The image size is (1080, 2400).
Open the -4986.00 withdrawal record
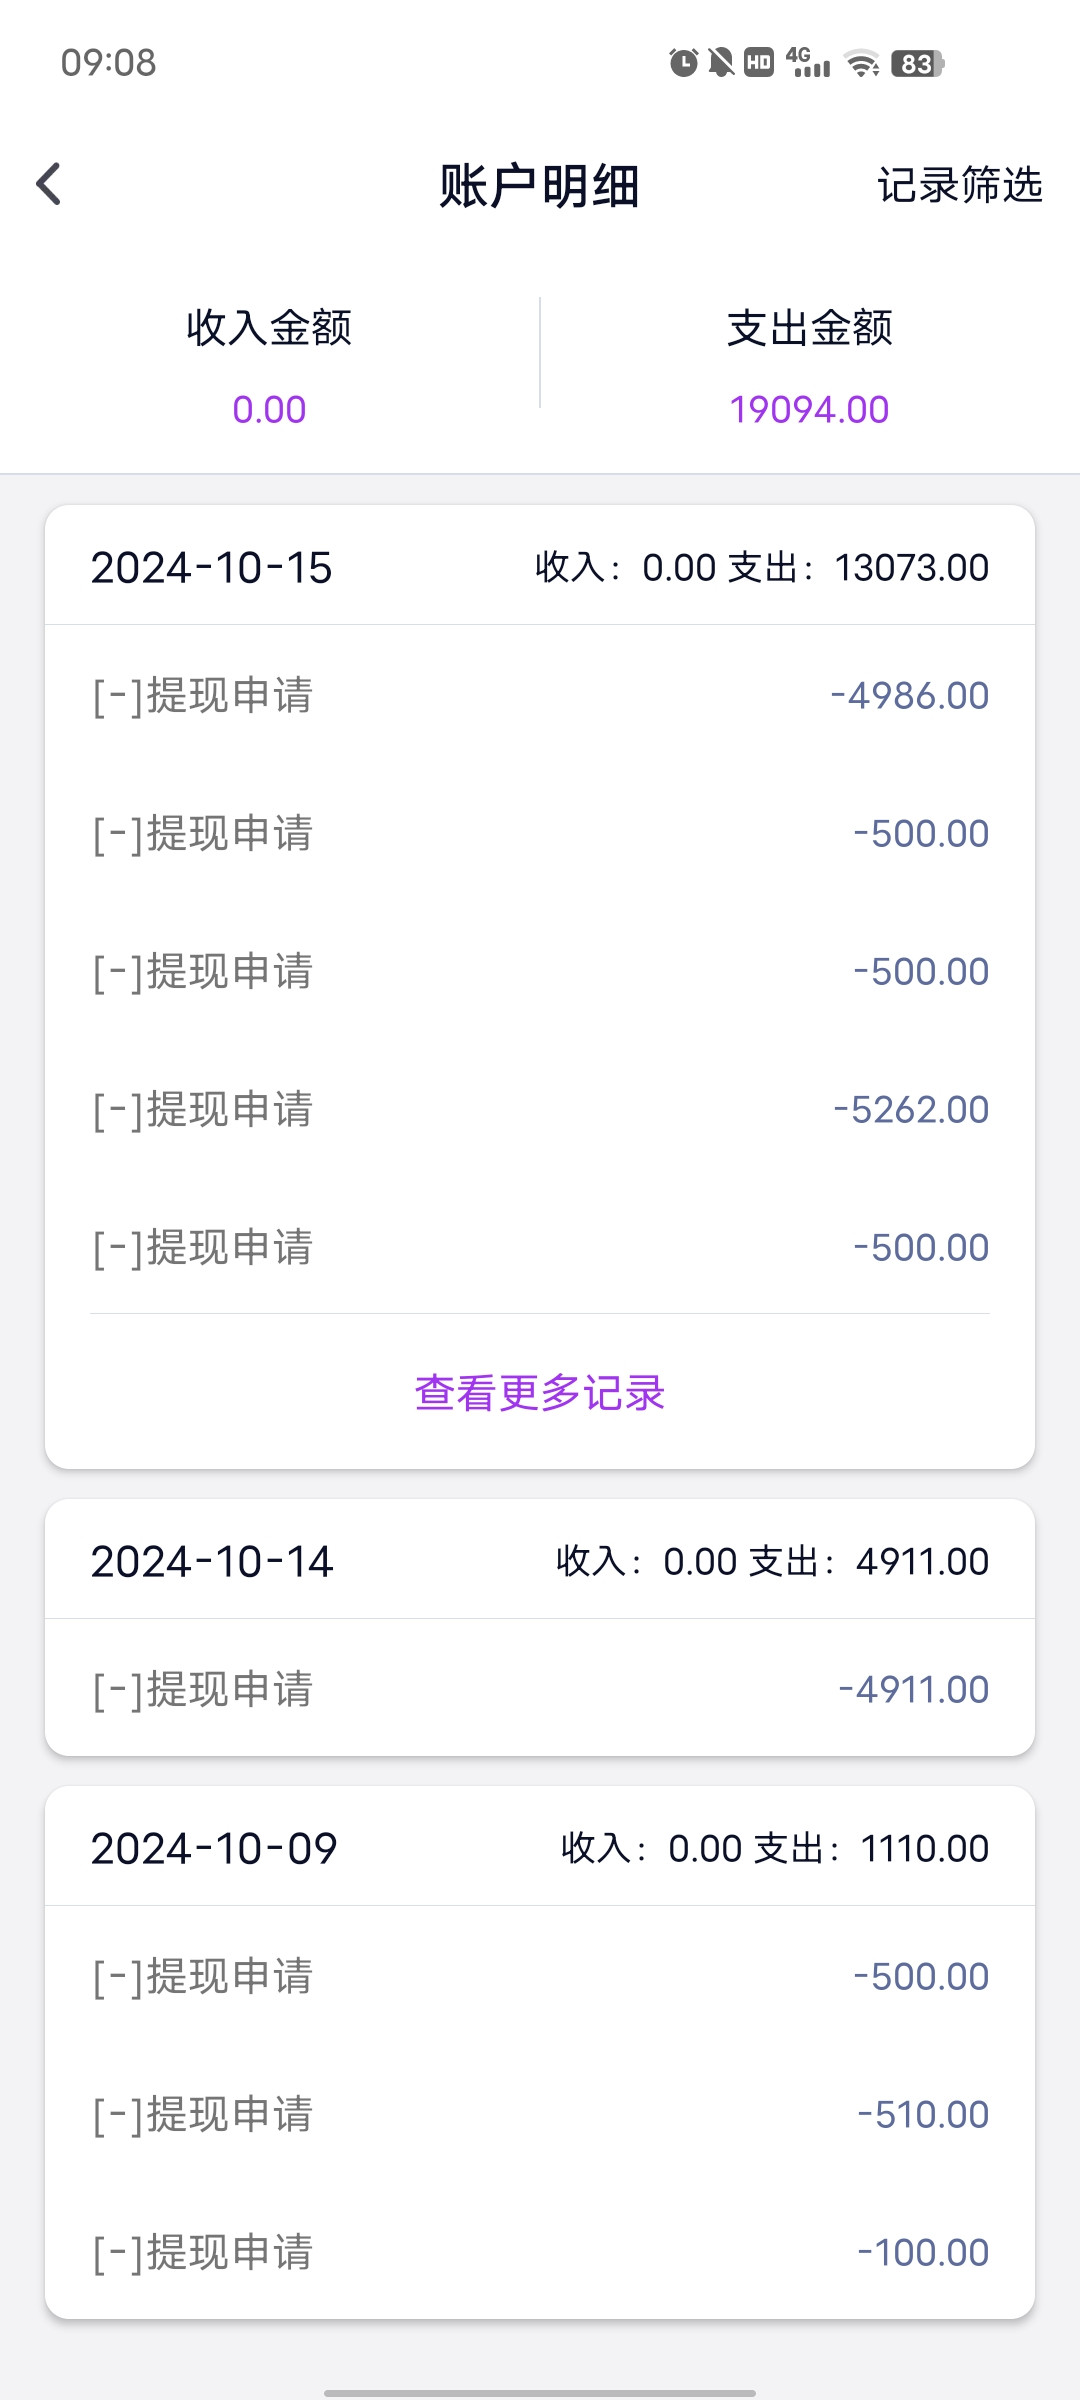point(540,695)
